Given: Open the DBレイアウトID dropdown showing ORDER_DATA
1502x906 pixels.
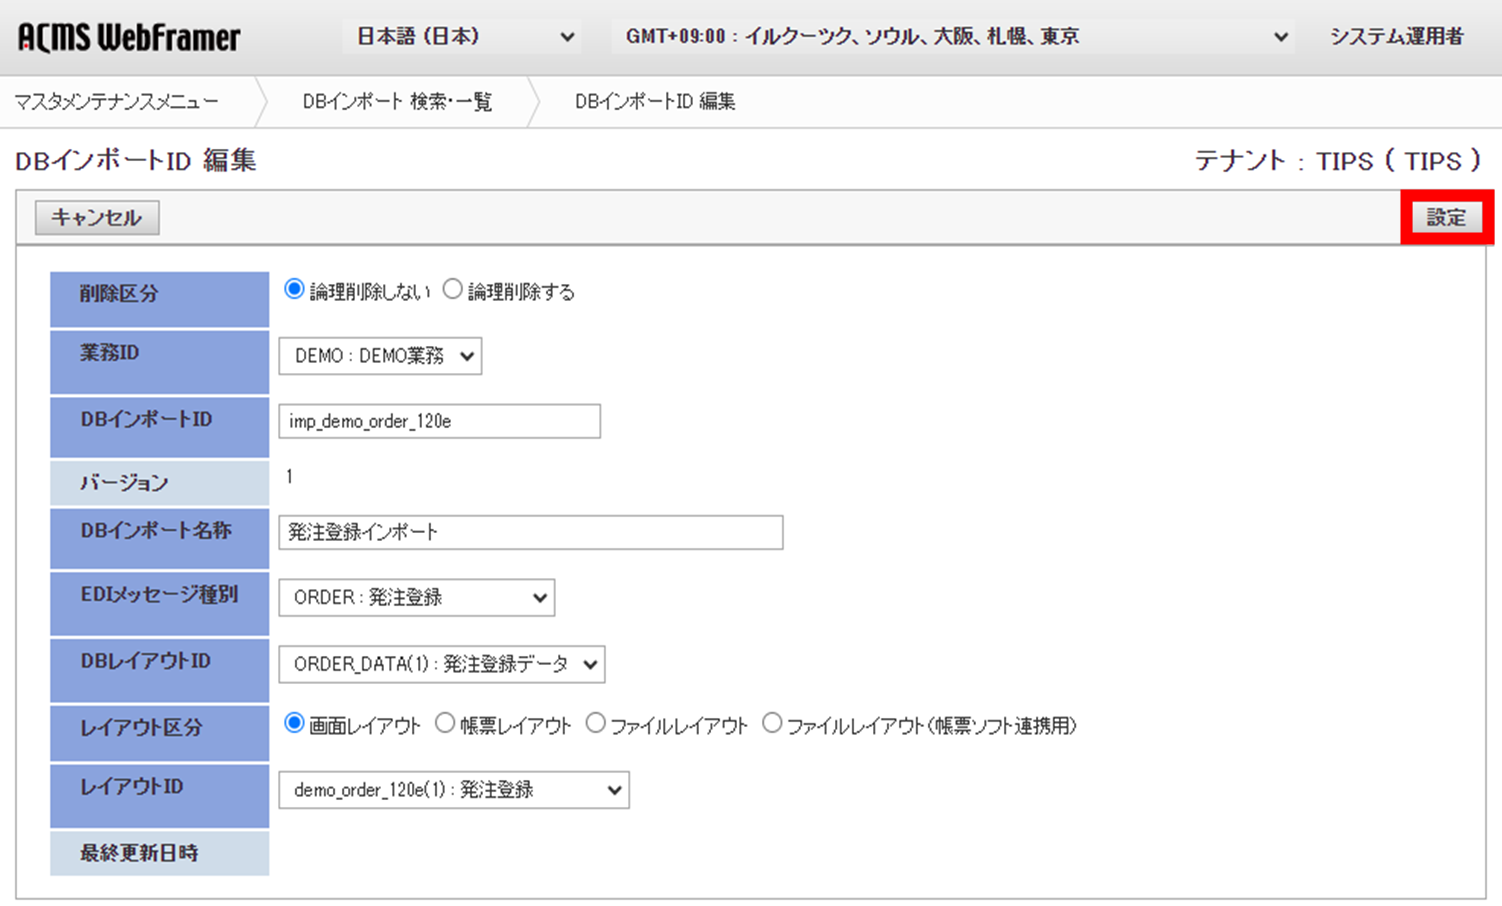Looking at the screenshot, I should coord(441,664).
